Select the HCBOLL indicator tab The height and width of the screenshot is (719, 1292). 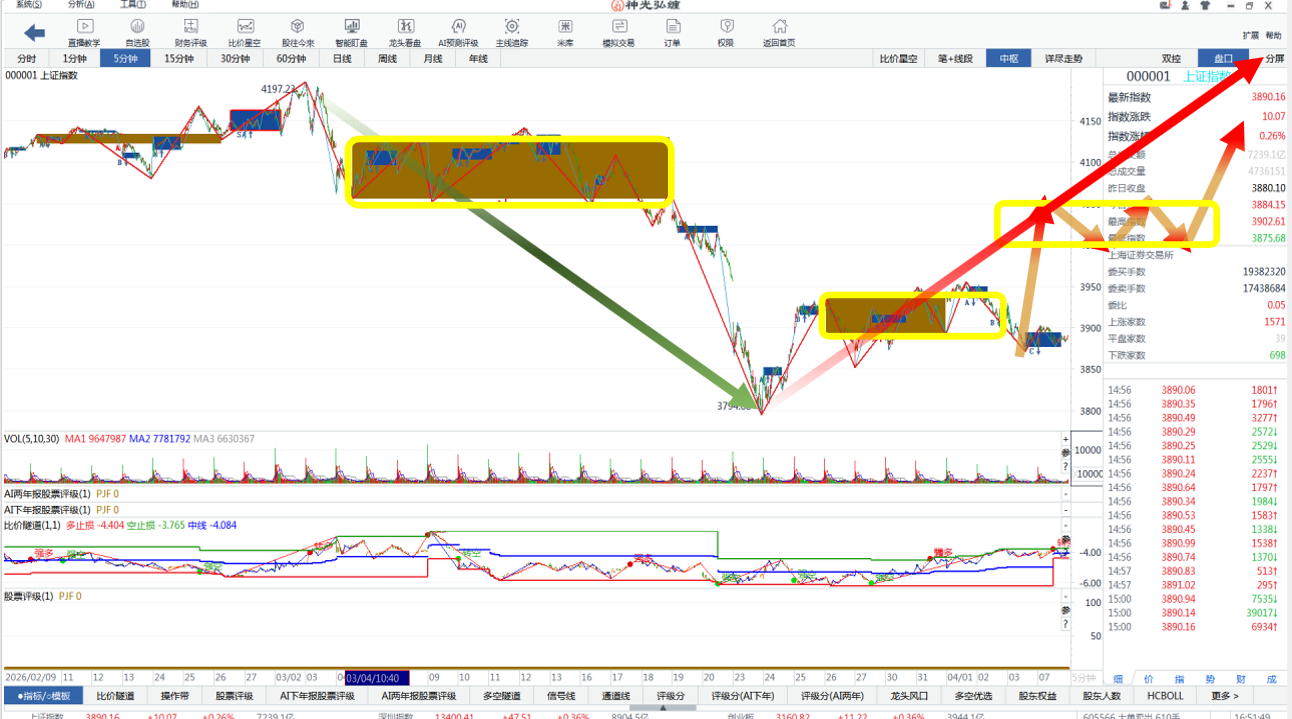pyautogui.click(x=1165, y=696)
